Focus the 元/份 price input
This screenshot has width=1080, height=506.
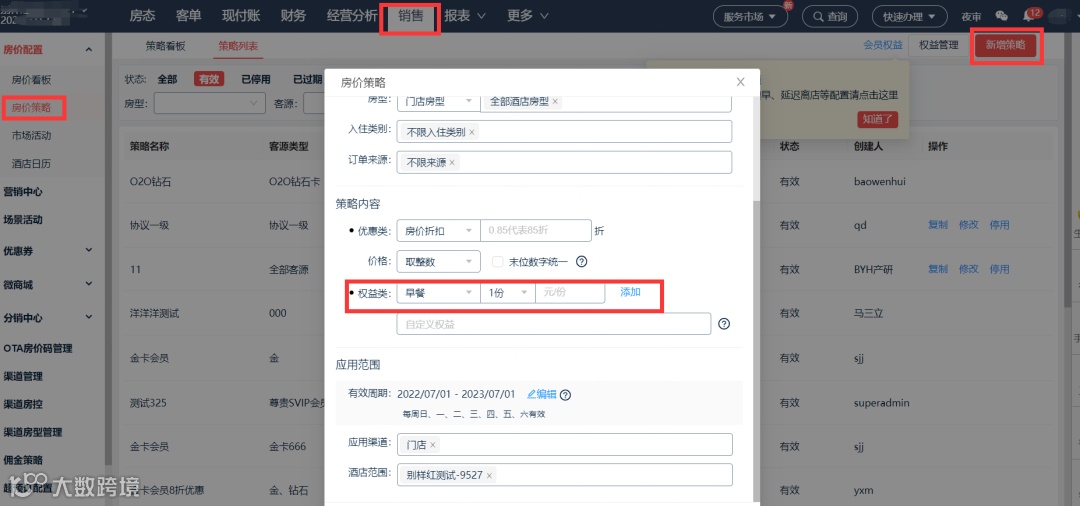click(570, 293)
